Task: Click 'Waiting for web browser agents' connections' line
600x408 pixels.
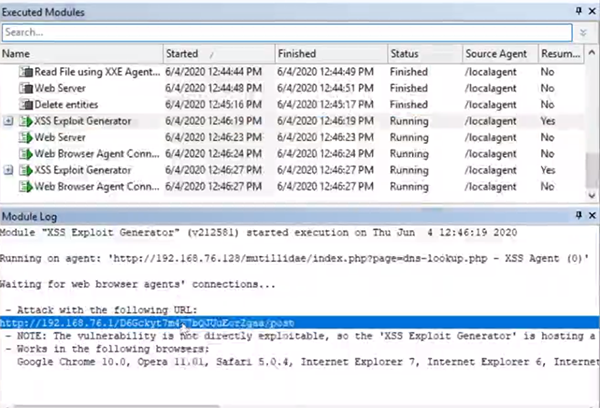Action: point(137,284)
